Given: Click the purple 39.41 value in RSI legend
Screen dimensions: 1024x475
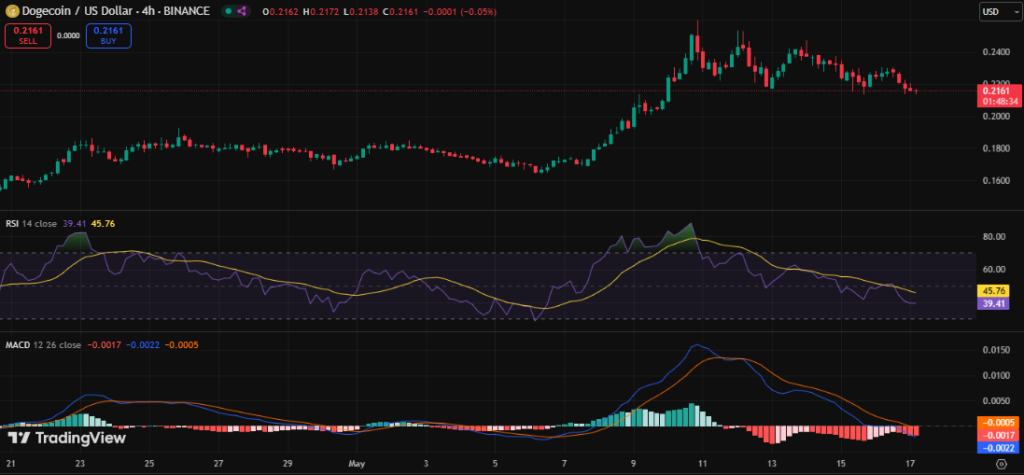Looking at the screenshot, I should [x=74, y=223].
